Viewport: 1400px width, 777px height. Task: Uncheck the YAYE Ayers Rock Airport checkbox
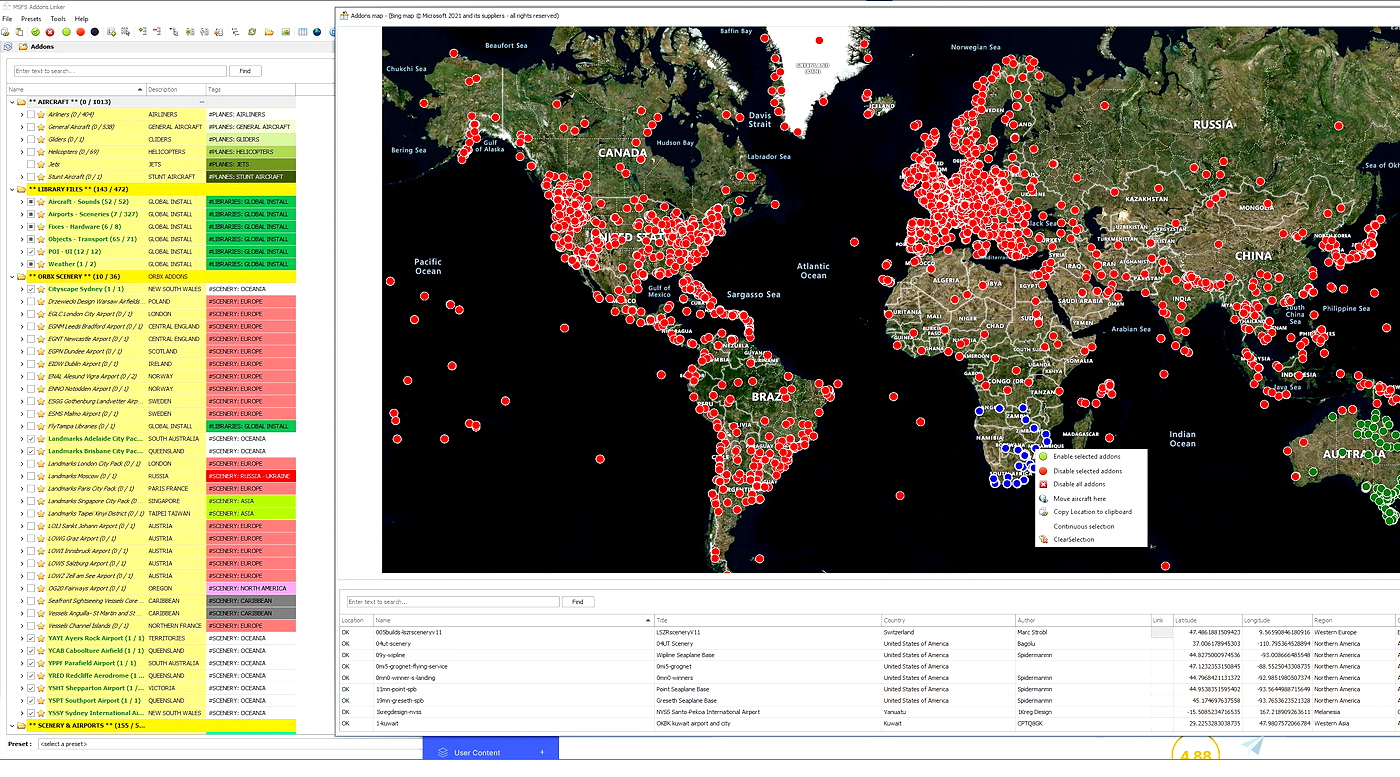point(31,638)
